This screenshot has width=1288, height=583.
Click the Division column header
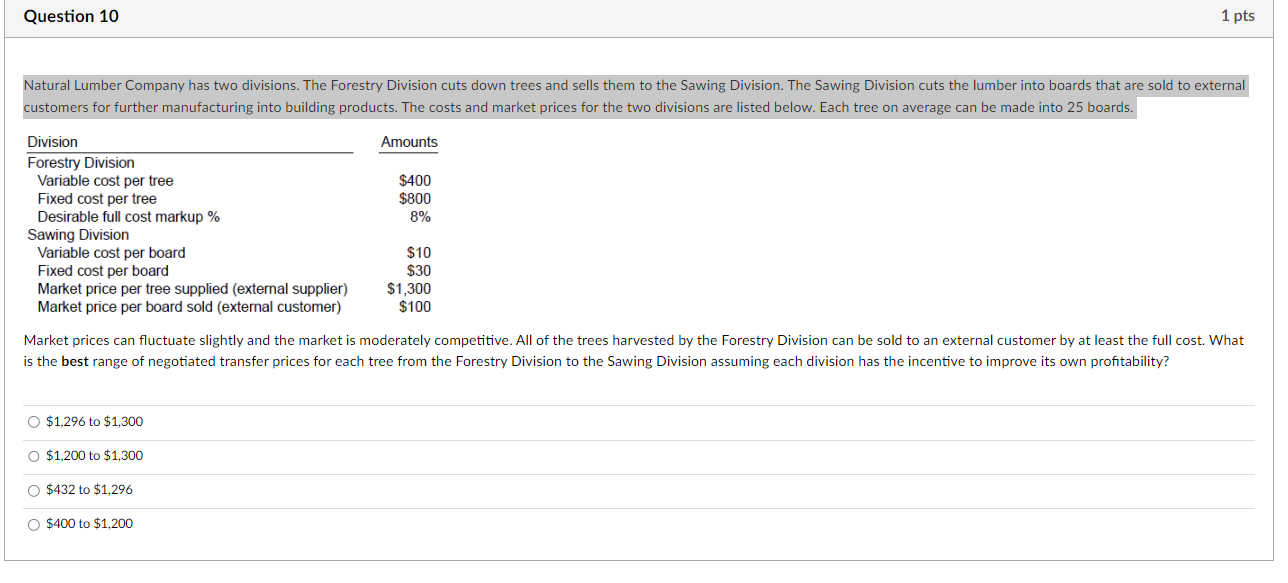(52, 142)
